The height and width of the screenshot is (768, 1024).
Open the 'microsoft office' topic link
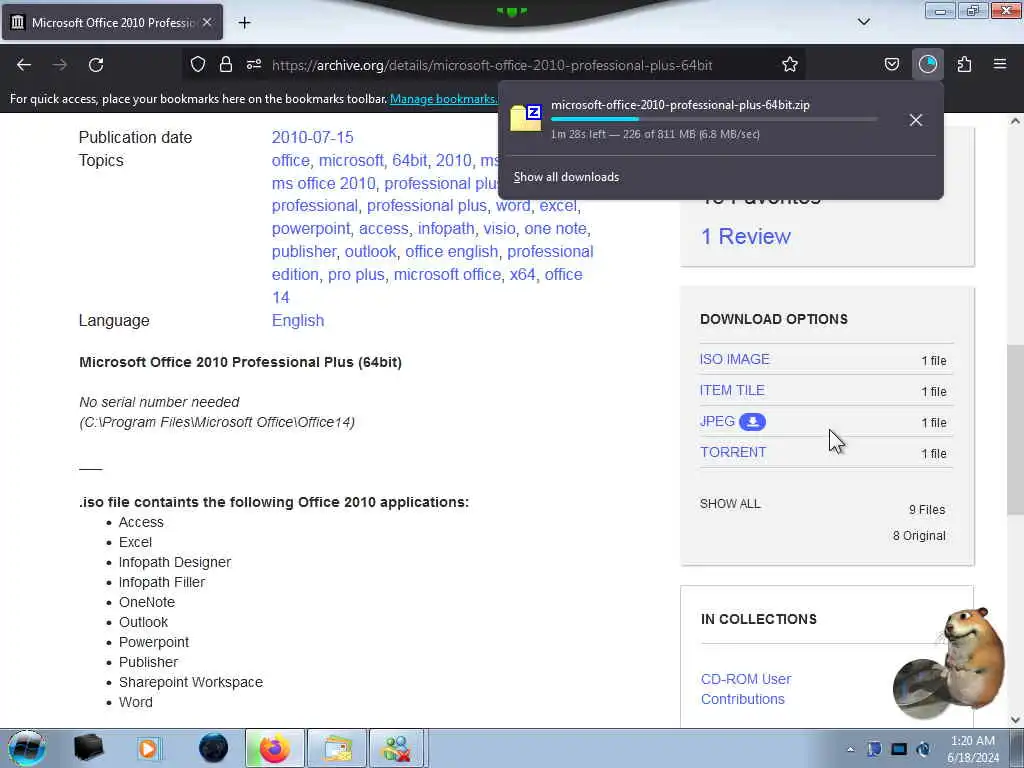(x=447, y=274)
